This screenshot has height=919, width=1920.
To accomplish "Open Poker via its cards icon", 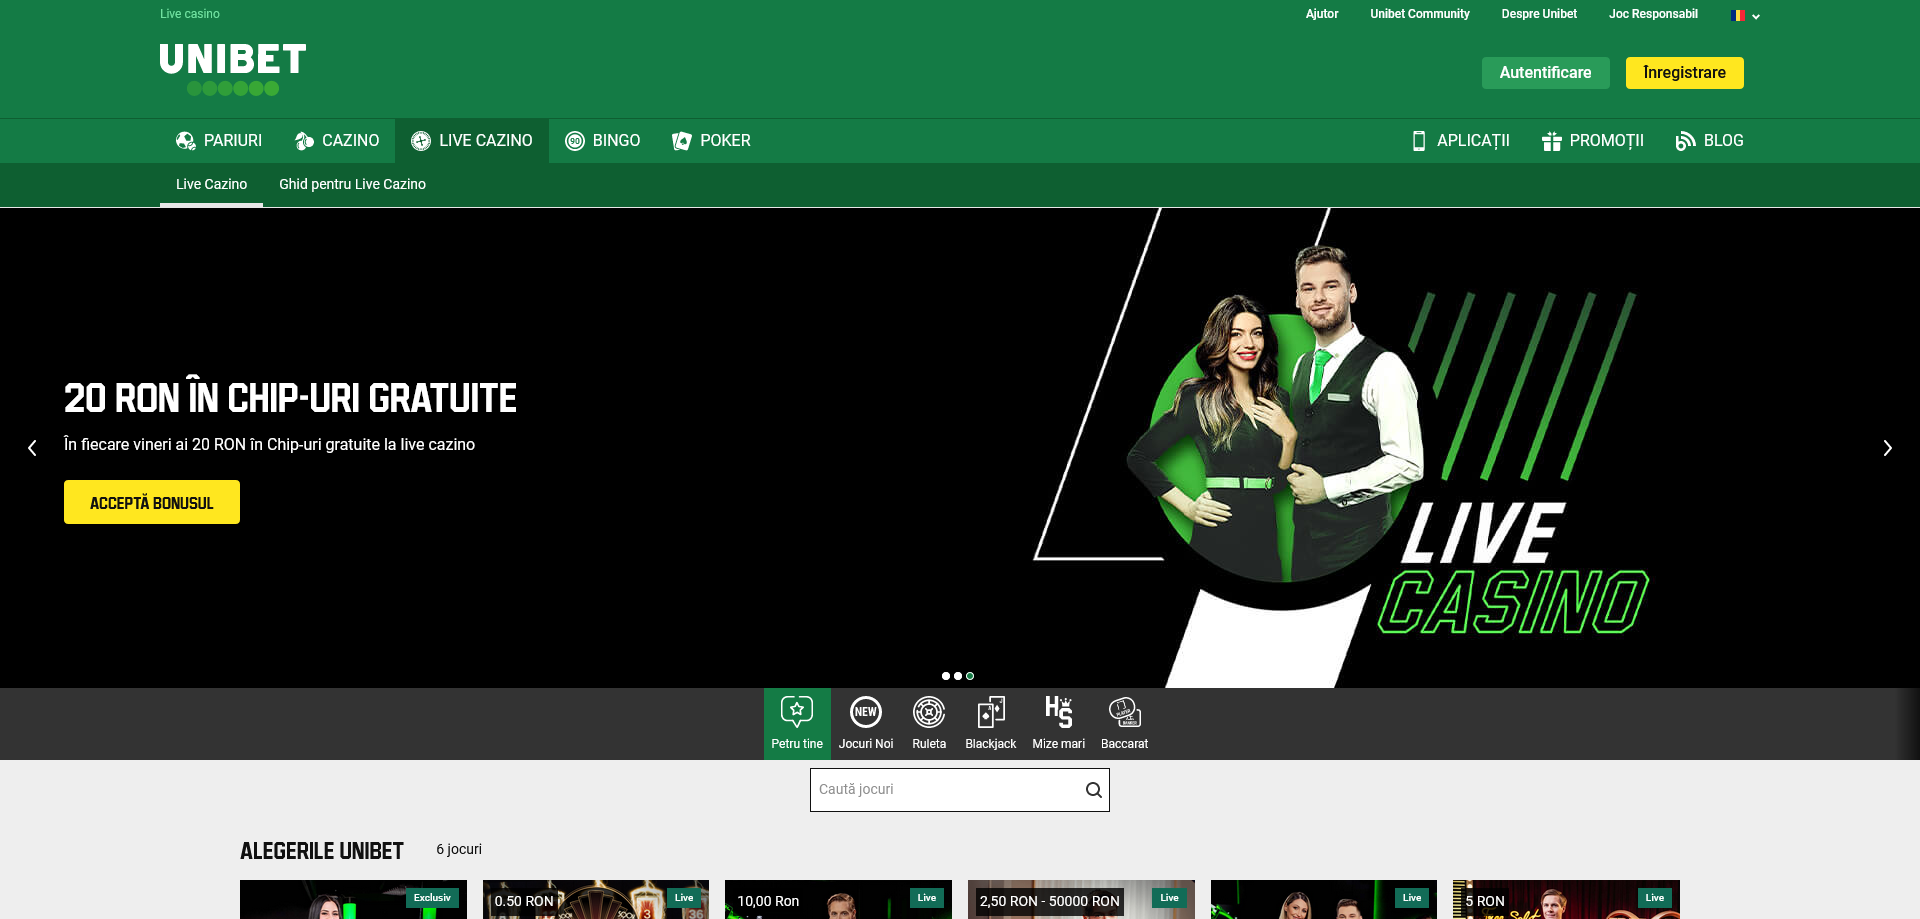I will pos(682,141).
